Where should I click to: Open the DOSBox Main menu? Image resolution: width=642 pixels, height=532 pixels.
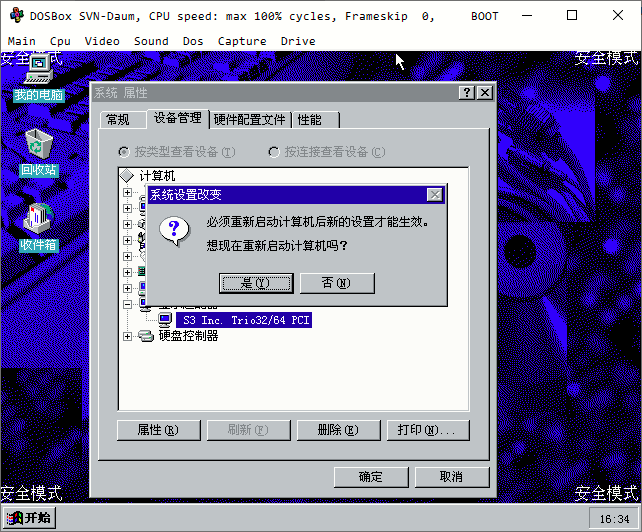[x=22, y=41]
